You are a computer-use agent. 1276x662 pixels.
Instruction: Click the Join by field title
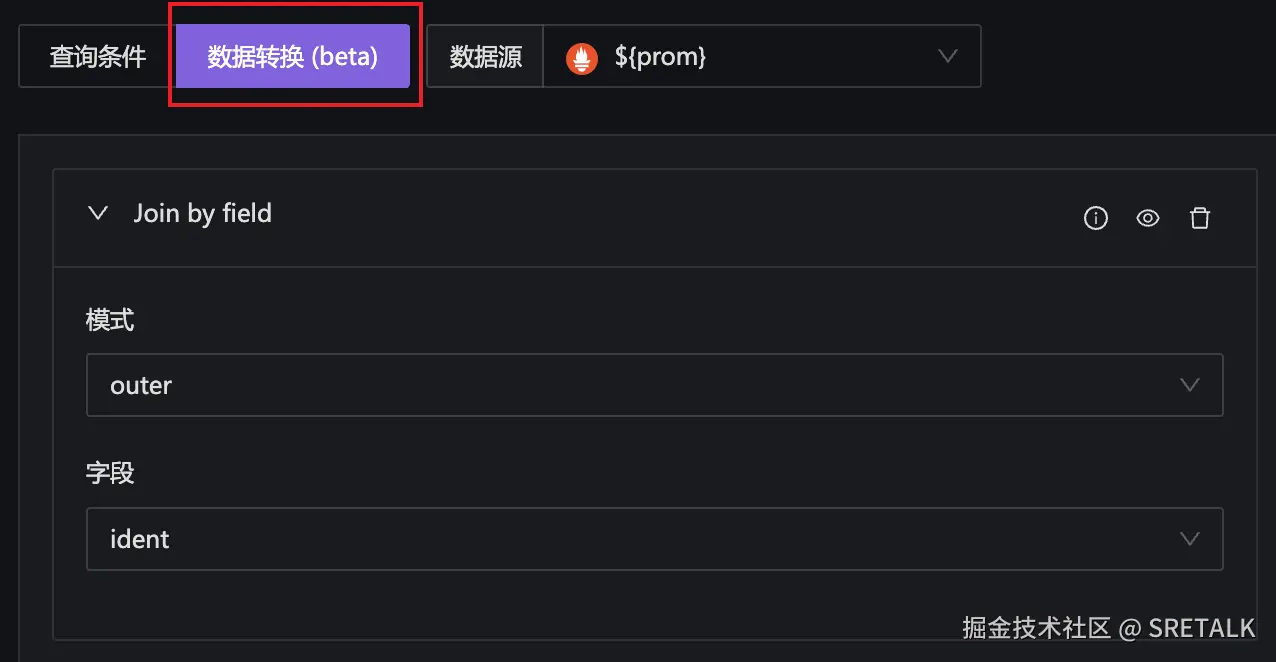(203, 213)
